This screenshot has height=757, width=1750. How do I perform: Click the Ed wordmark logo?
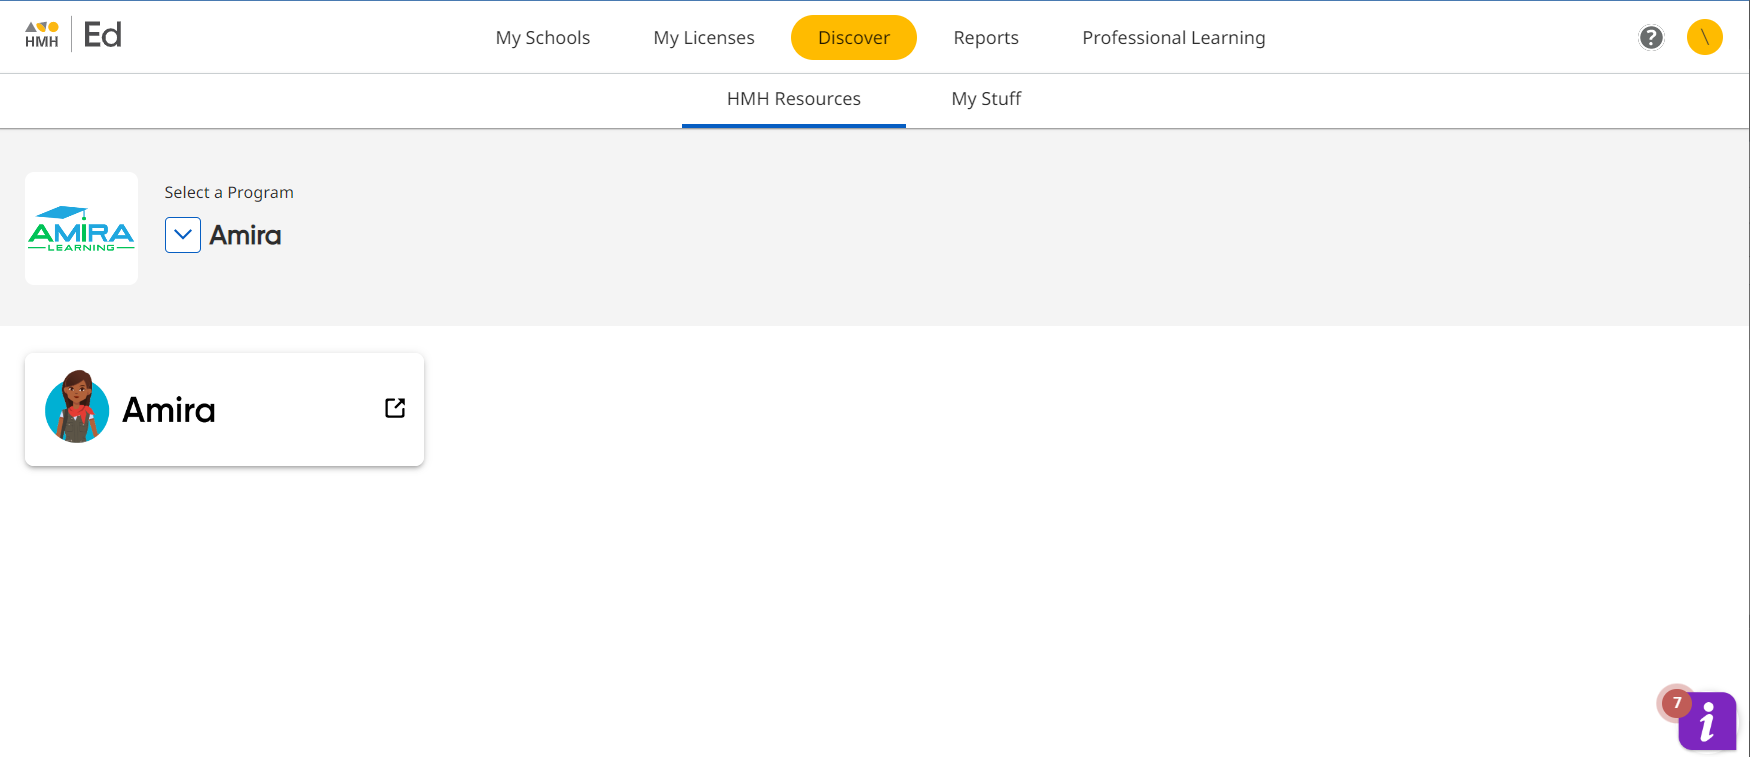tap(102, 35)
